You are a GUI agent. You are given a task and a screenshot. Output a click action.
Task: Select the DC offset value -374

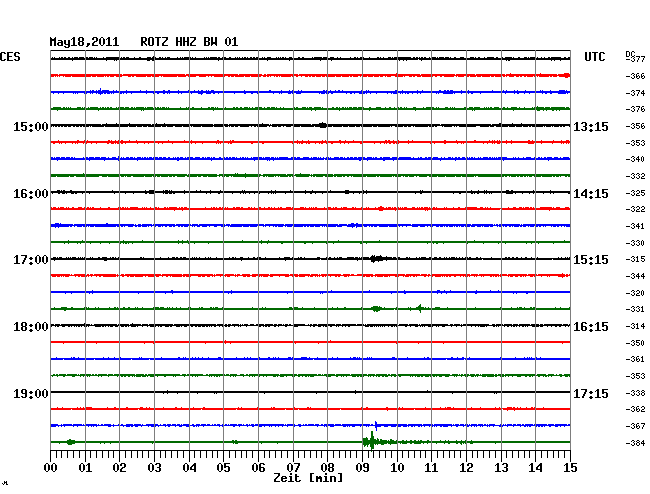pos(635,93)
